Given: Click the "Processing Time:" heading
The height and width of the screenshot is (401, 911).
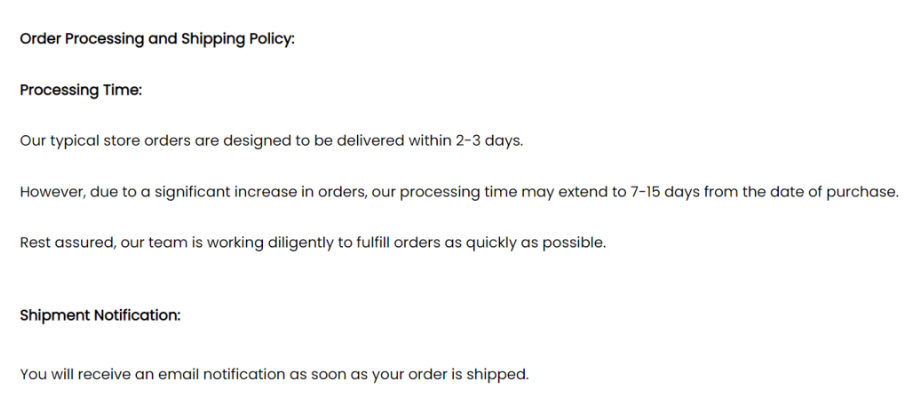Looking at the screenshot, I should click(x=81, y=90).
